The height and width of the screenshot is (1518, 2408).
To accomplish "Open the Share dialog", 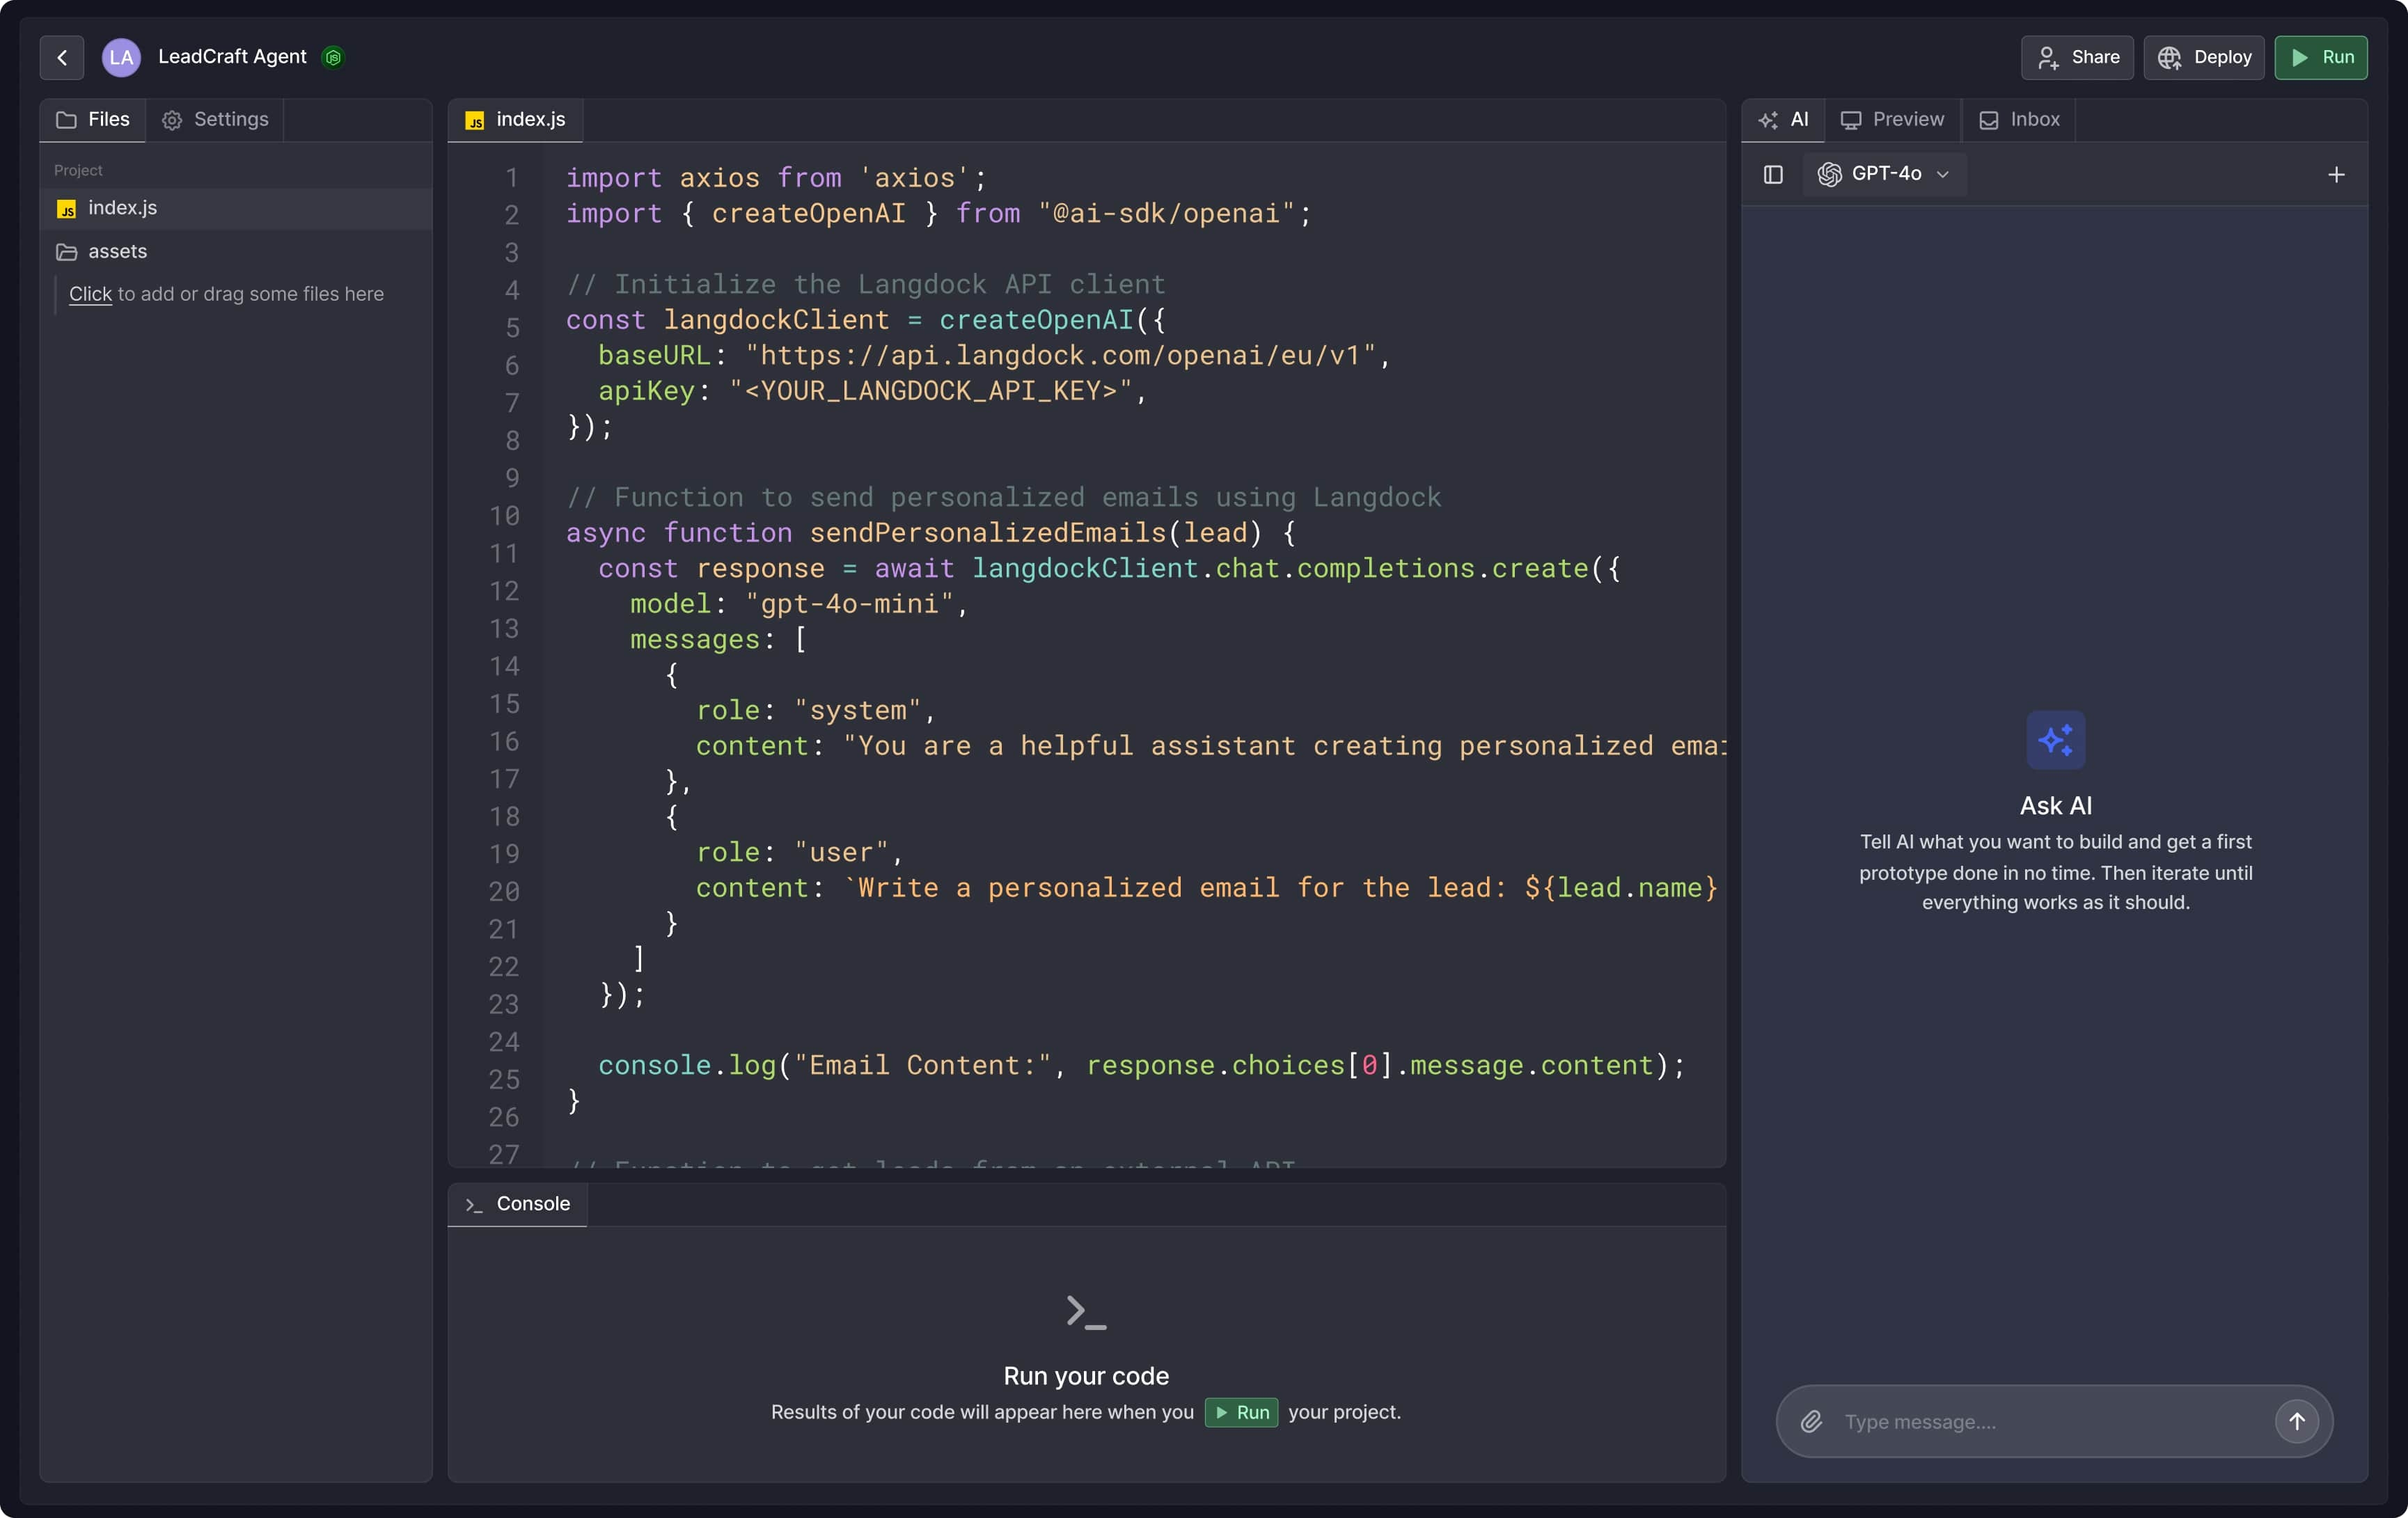I will tap(2077, 57).
